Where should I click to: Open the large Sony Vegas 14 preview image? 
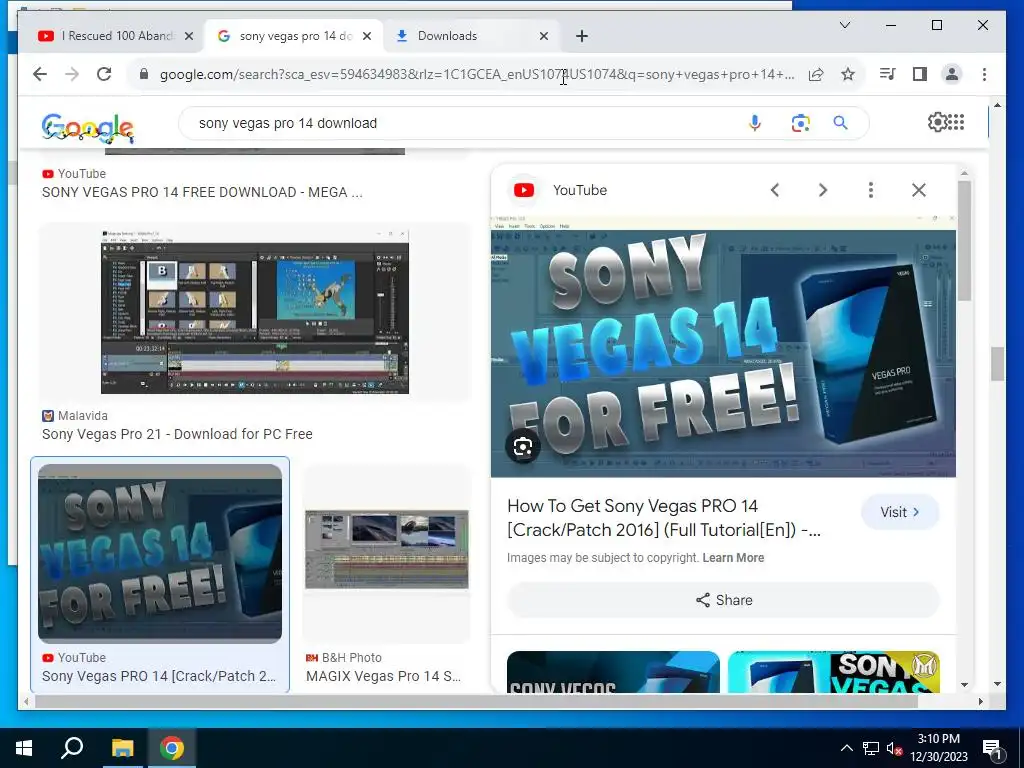[723, 346]
